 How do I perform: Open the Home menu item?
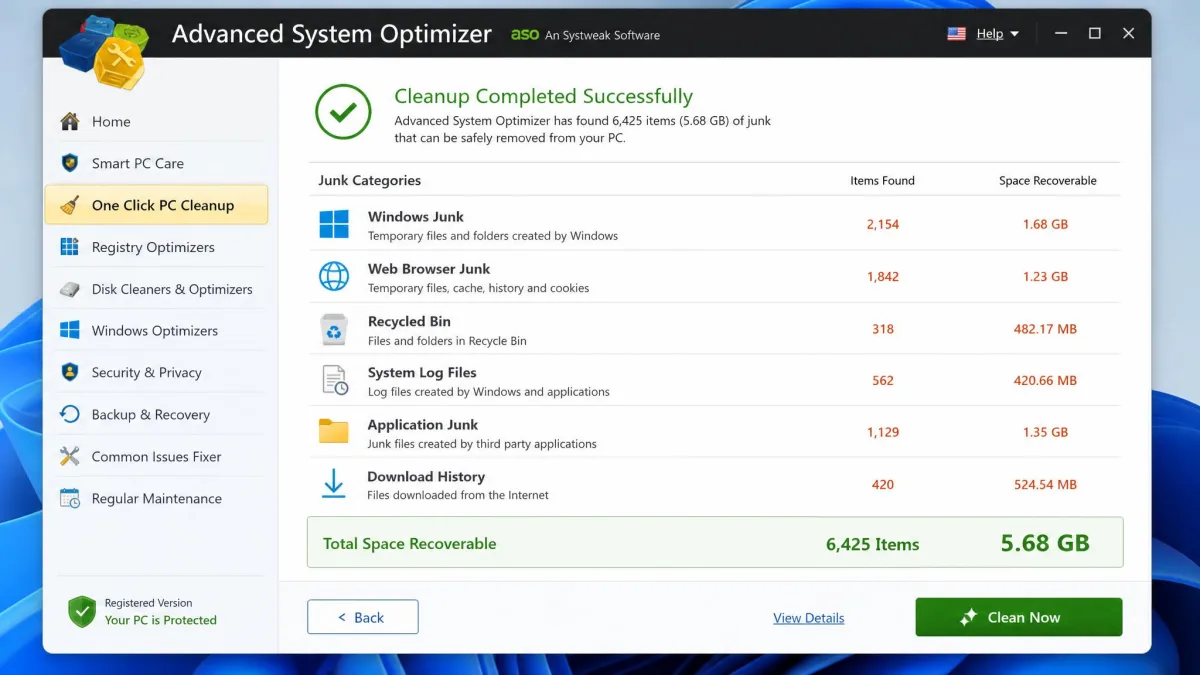111,122
